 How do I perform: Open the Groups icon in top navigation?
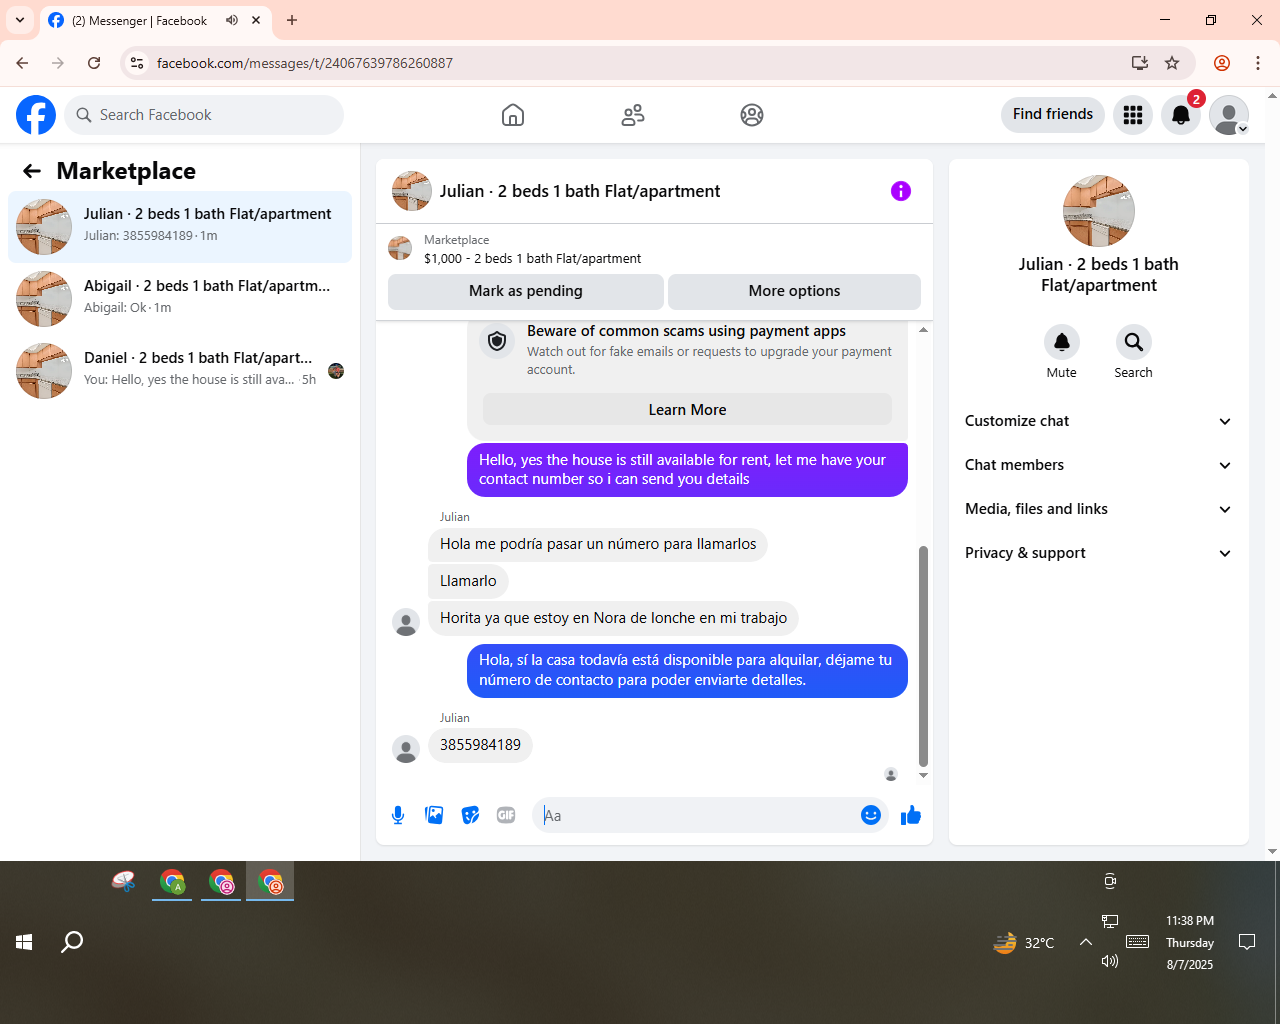(x=752, y=115)
